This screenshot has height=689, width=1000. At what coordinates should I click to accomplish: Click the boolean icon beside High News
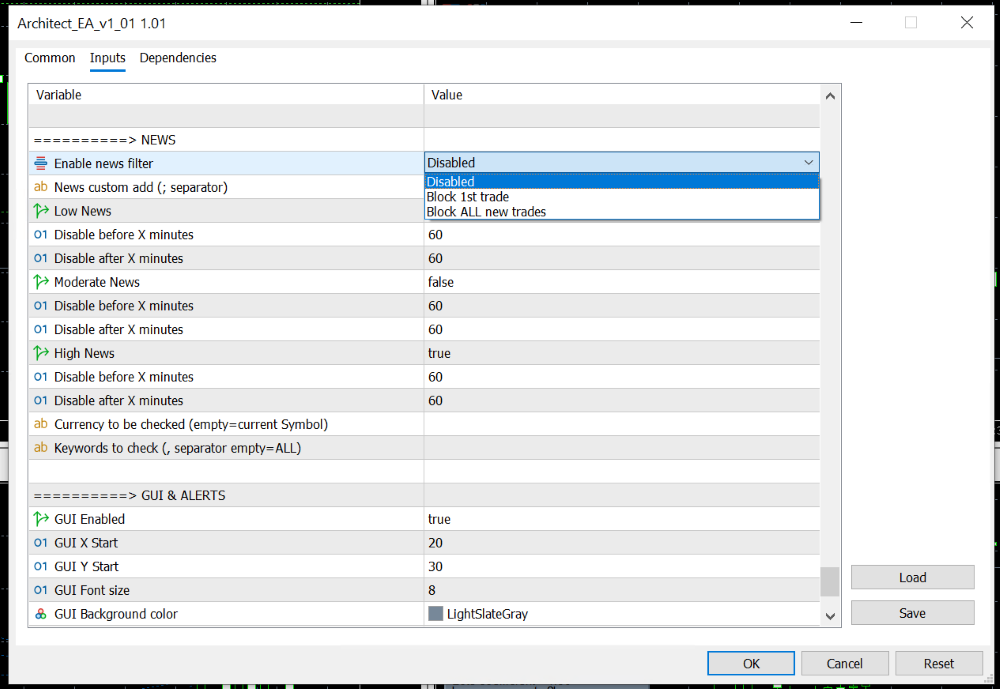41,353
